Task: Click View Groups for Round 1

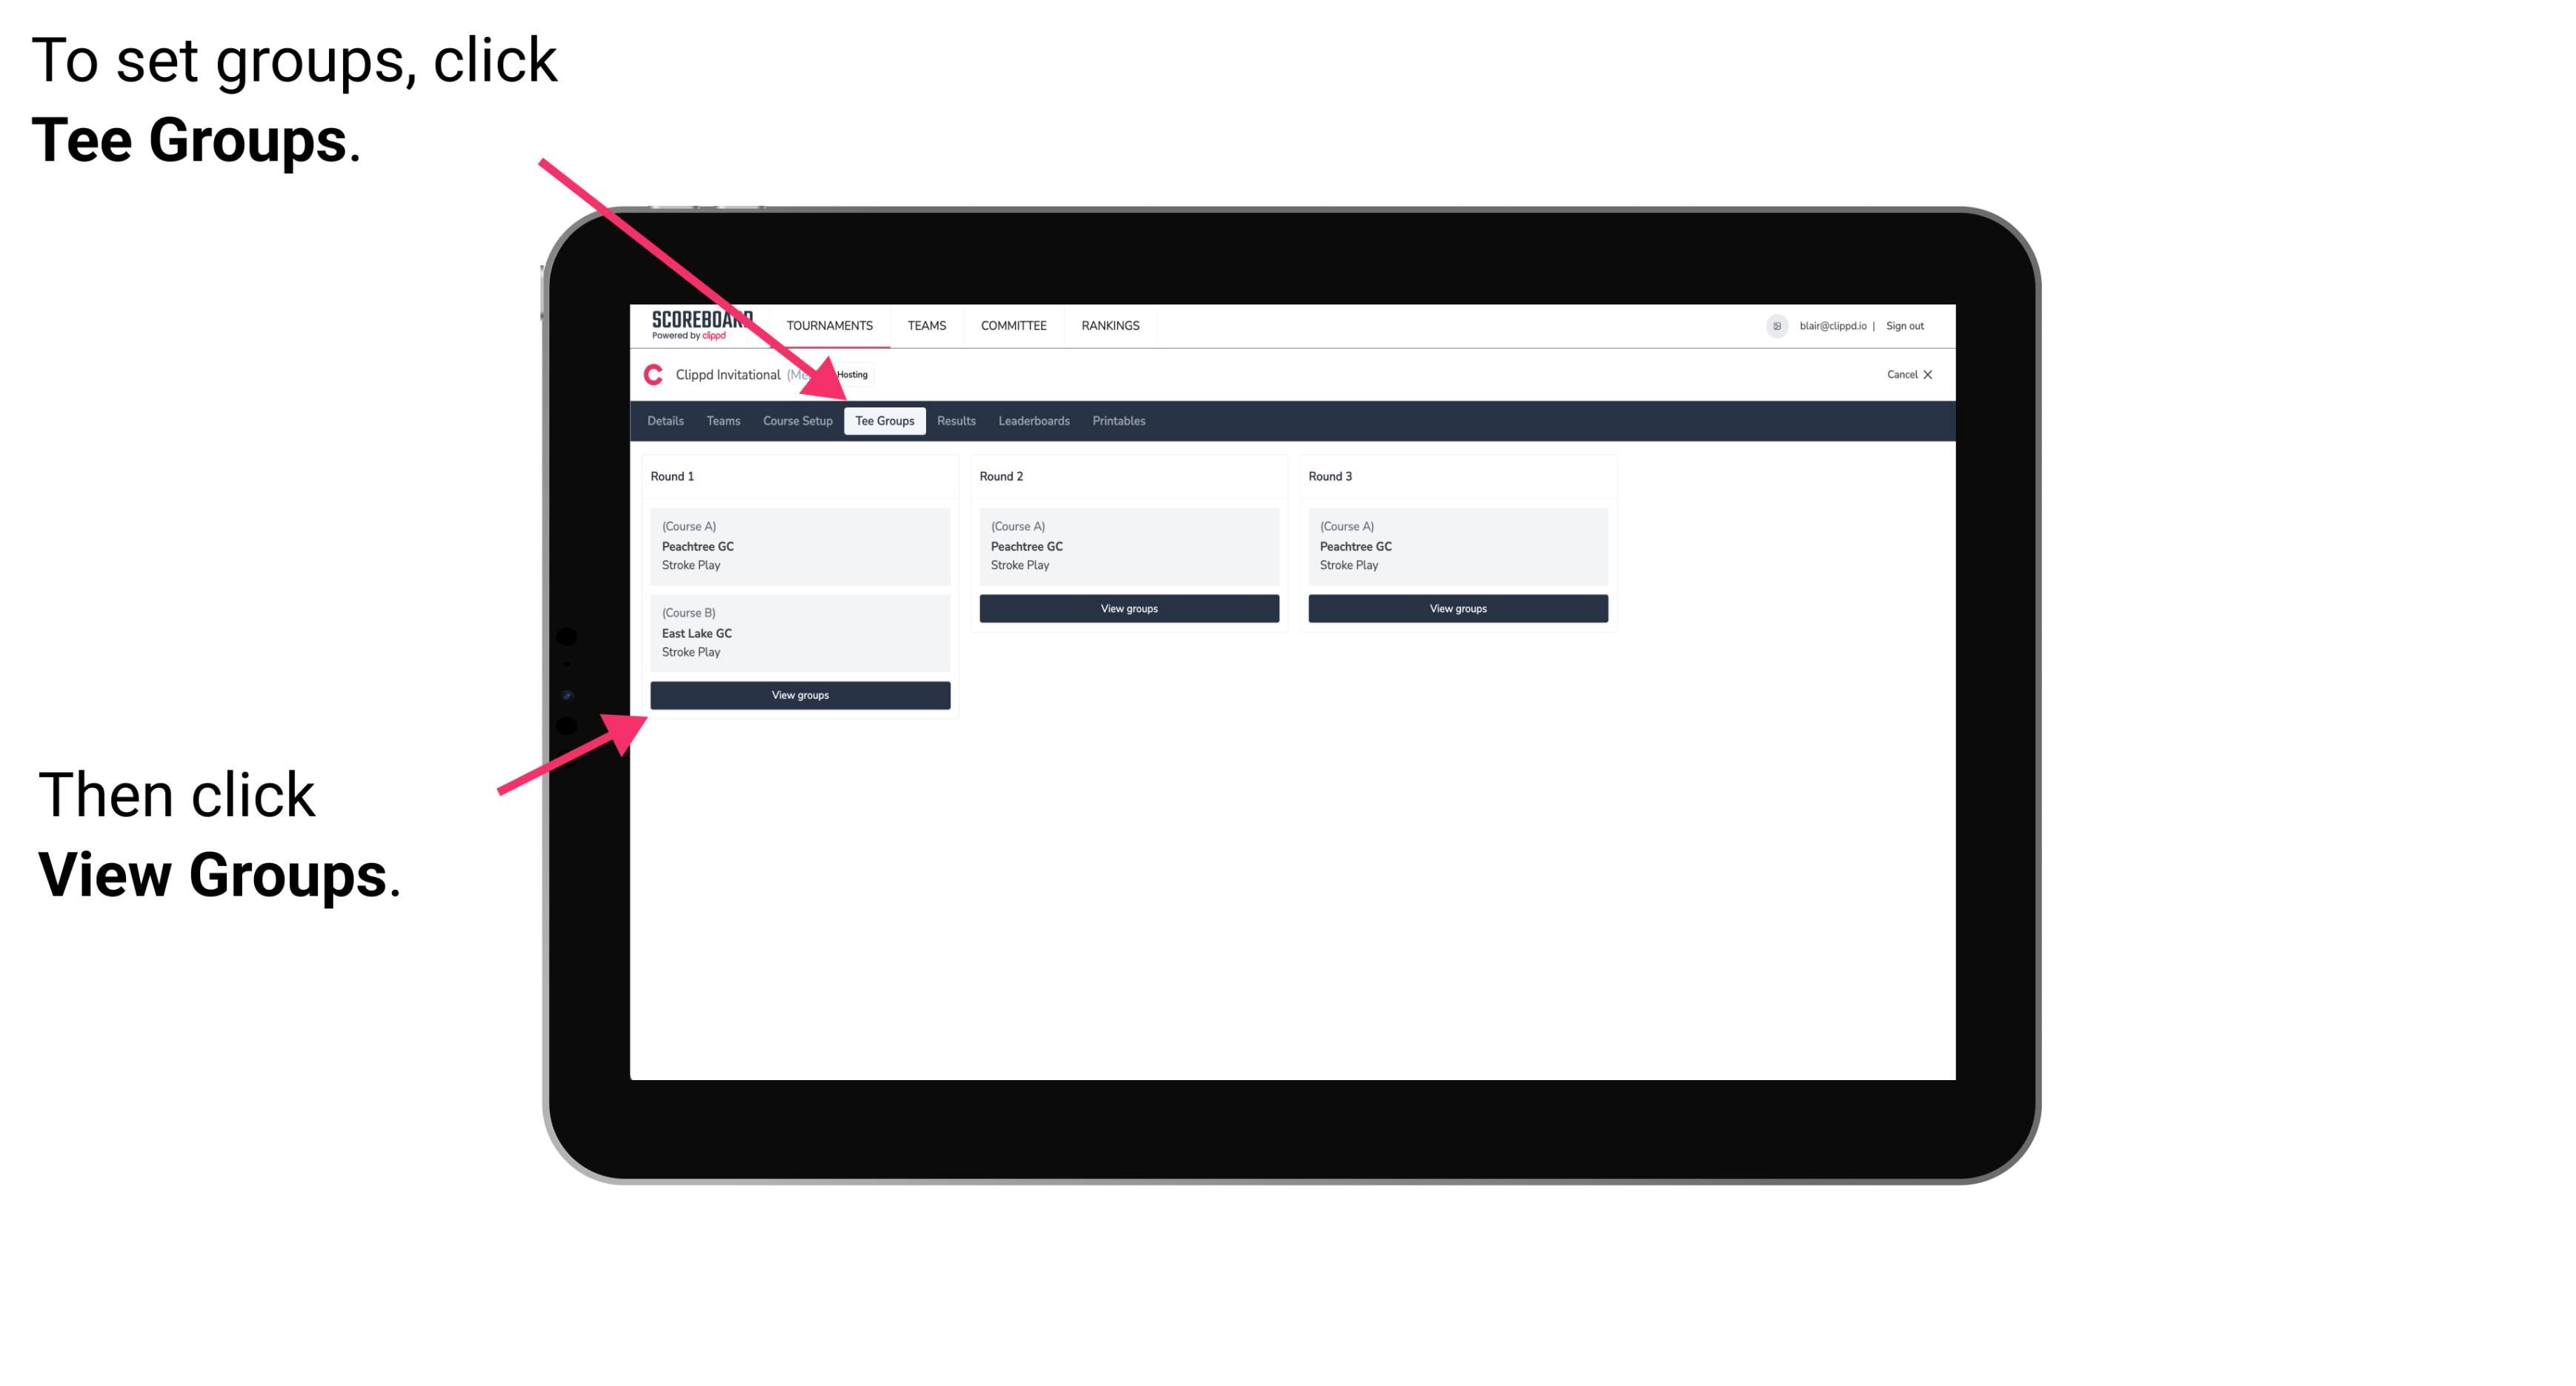Action: click(802, 695)
